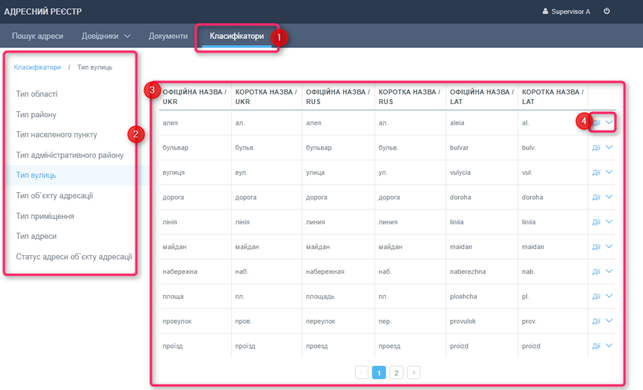
Task: Open Дії dropdown for дорога row
Action: pos(602,197)
